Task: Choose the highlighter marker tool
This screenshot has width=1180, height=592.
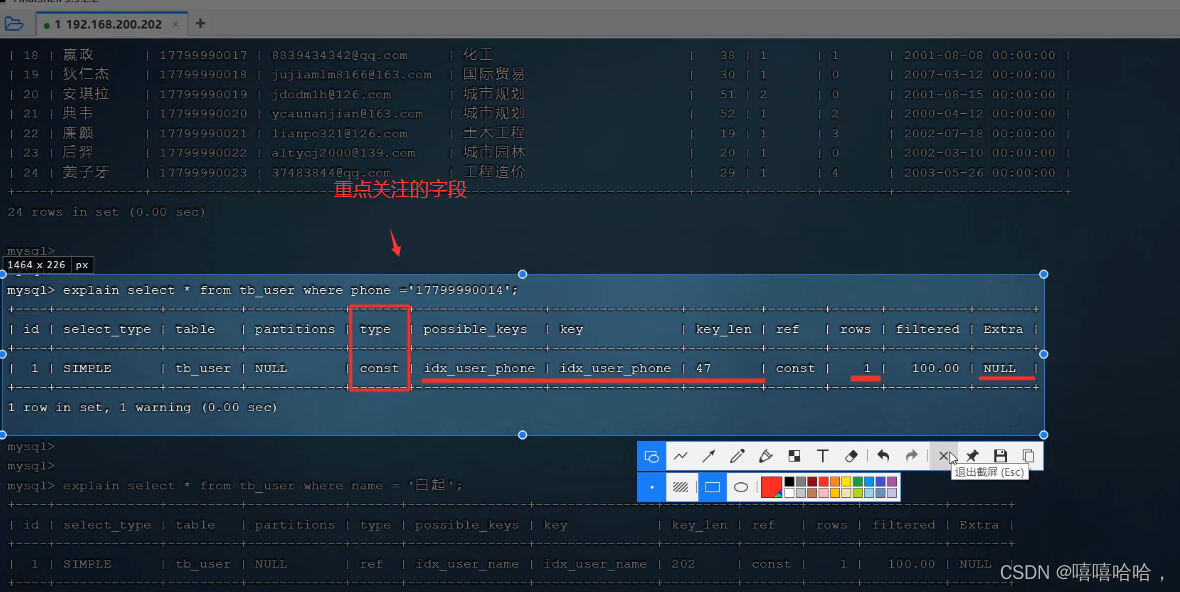Action: (x=767, y=457)
